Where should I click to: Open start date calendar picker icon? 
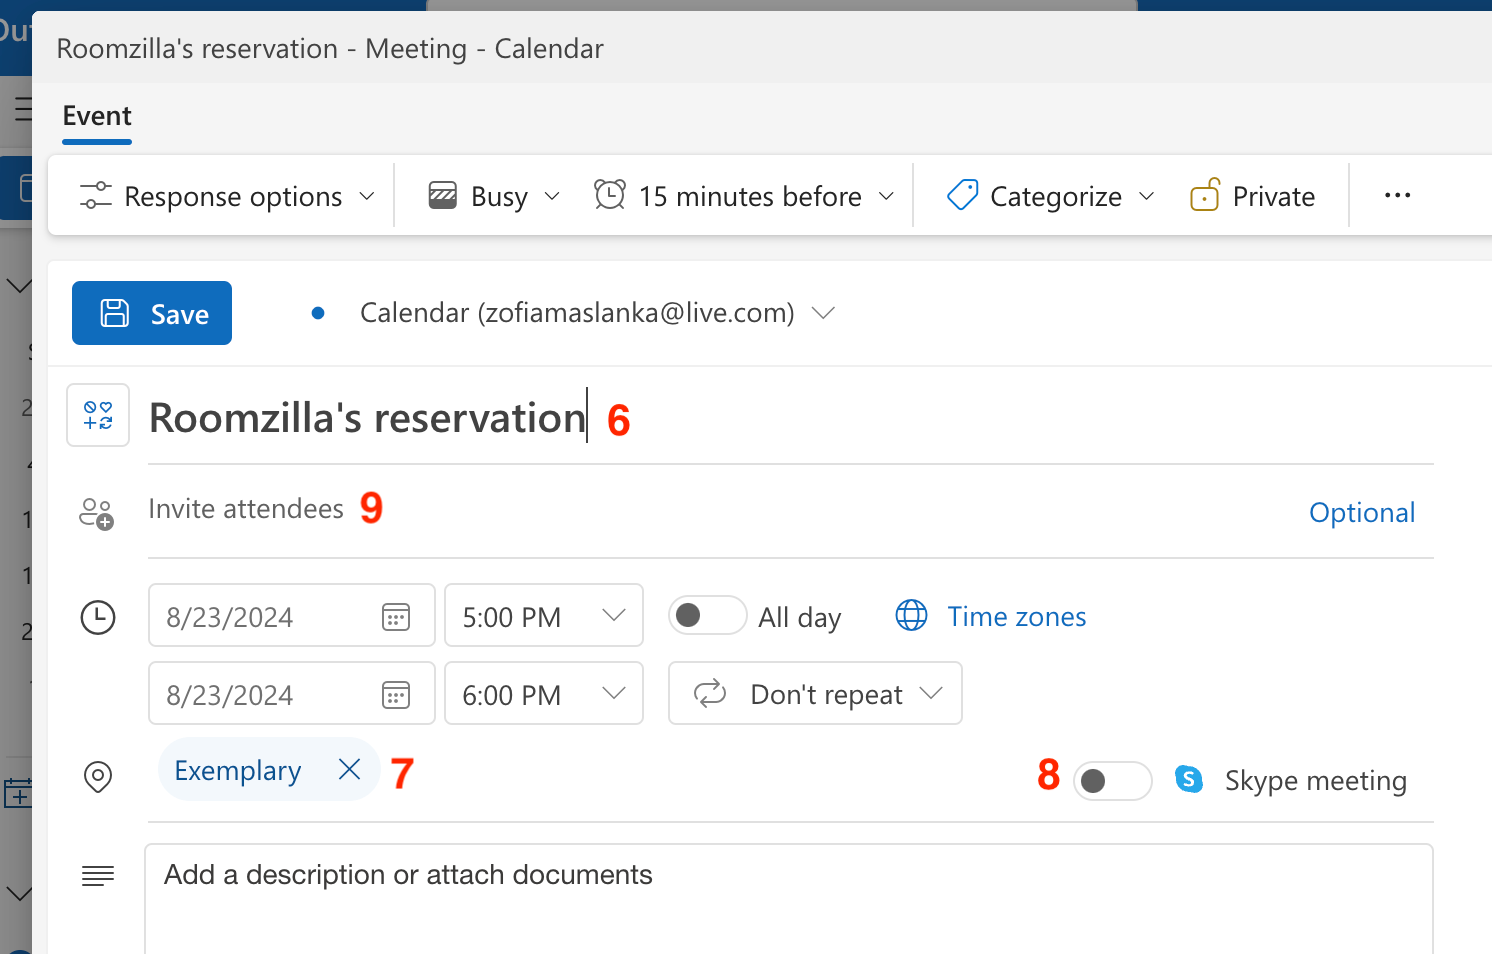[396, 617]
